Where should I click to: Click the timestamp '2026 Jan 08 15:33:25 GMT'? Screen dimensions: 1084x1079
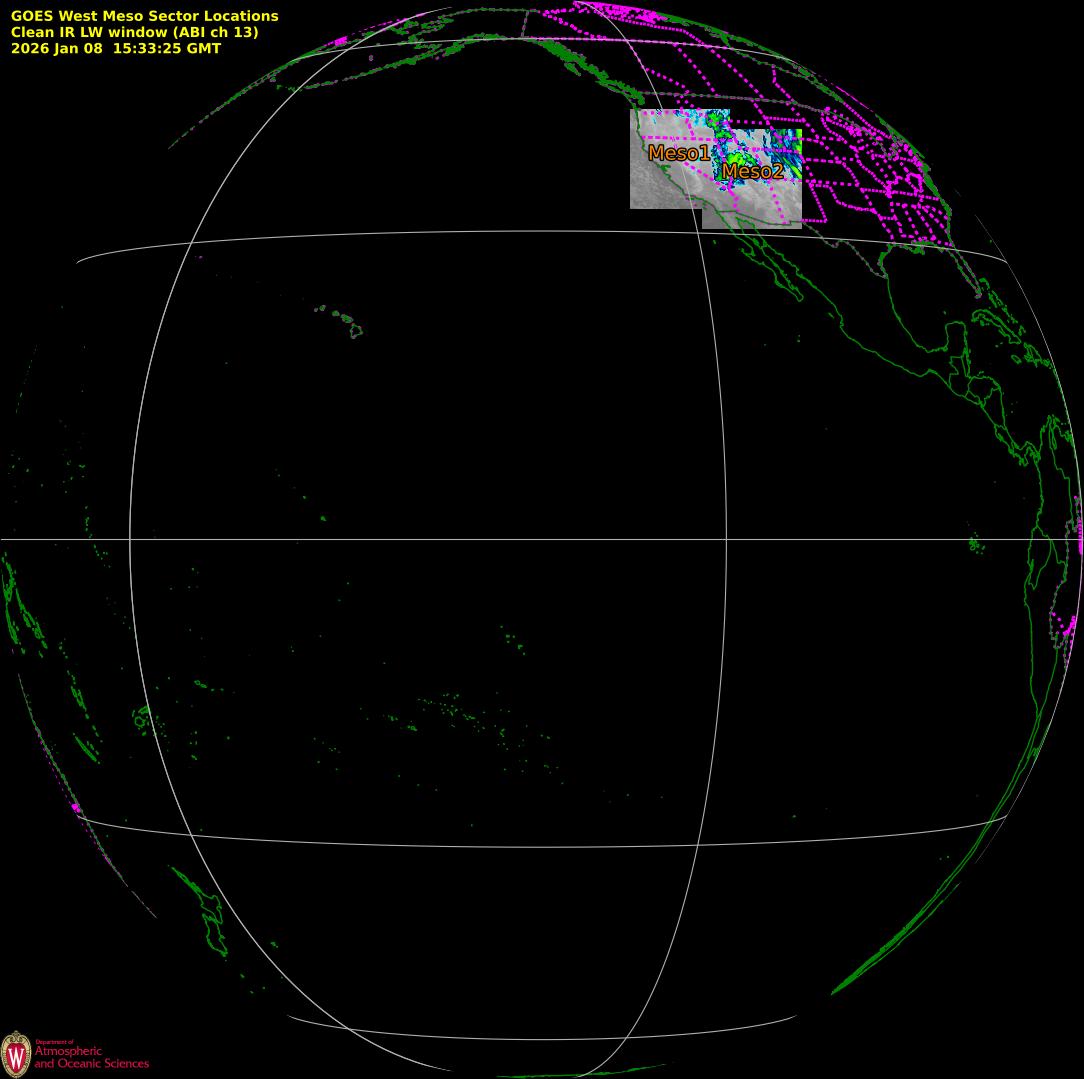pyautogui.click(x=116, y=48)
